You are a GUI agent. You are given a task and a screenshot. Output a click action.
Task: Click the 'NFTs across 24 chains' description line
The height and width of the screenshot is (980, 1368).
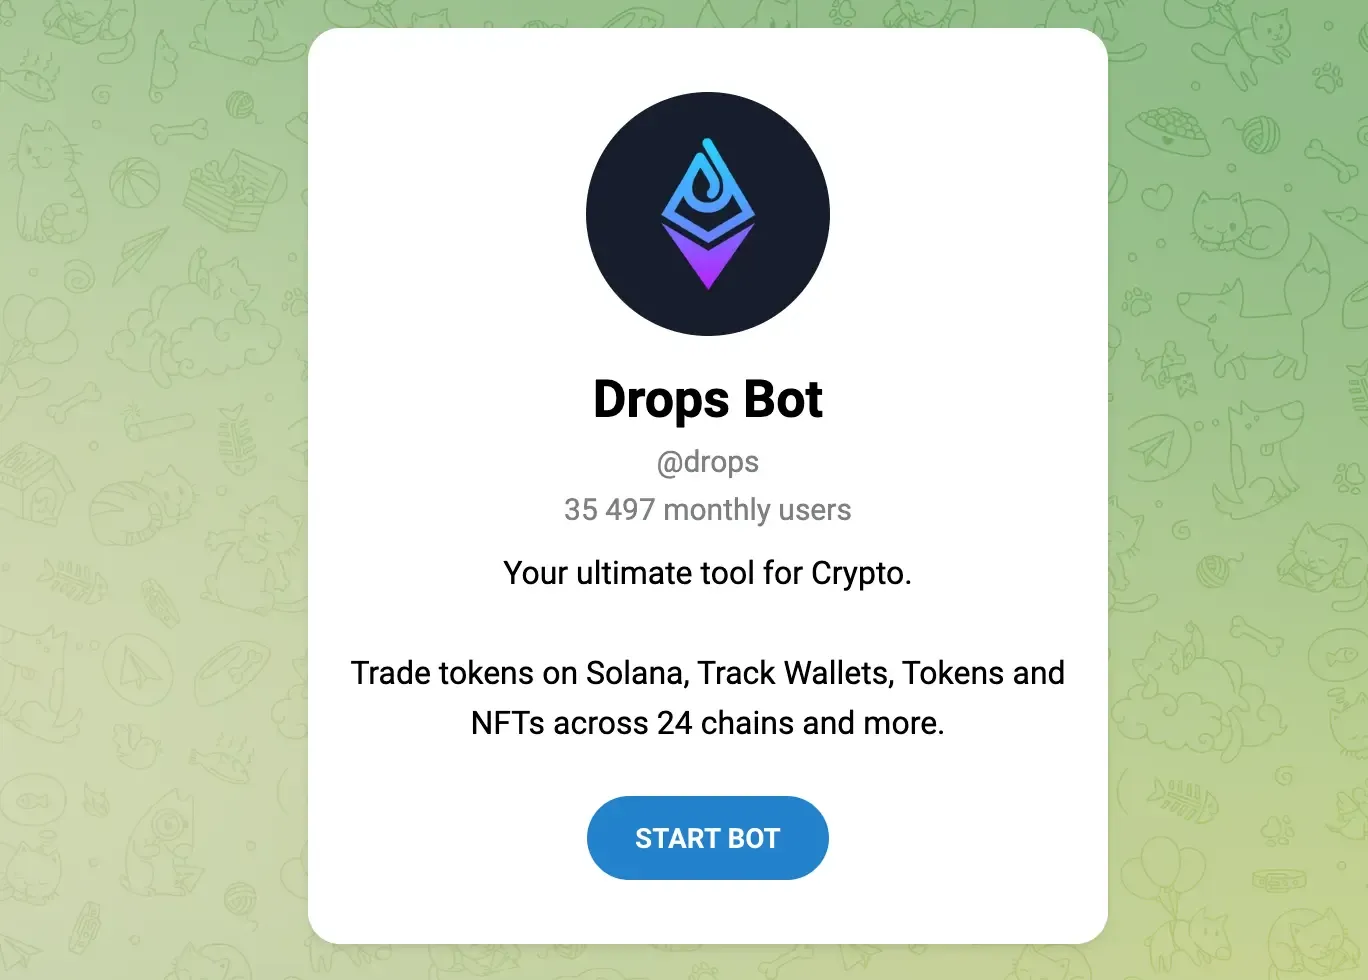point(708,723)
